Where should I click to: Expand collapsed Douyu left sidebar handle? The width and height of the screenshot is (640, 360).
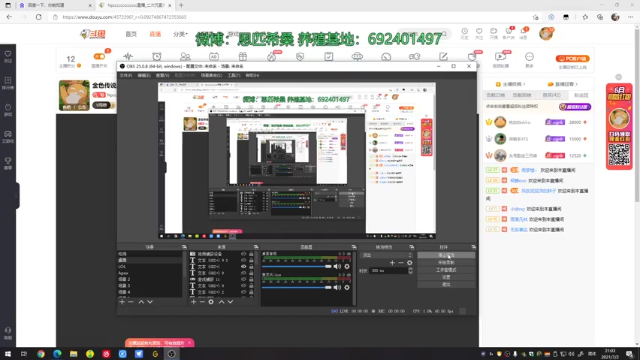[x=17, y=196]
